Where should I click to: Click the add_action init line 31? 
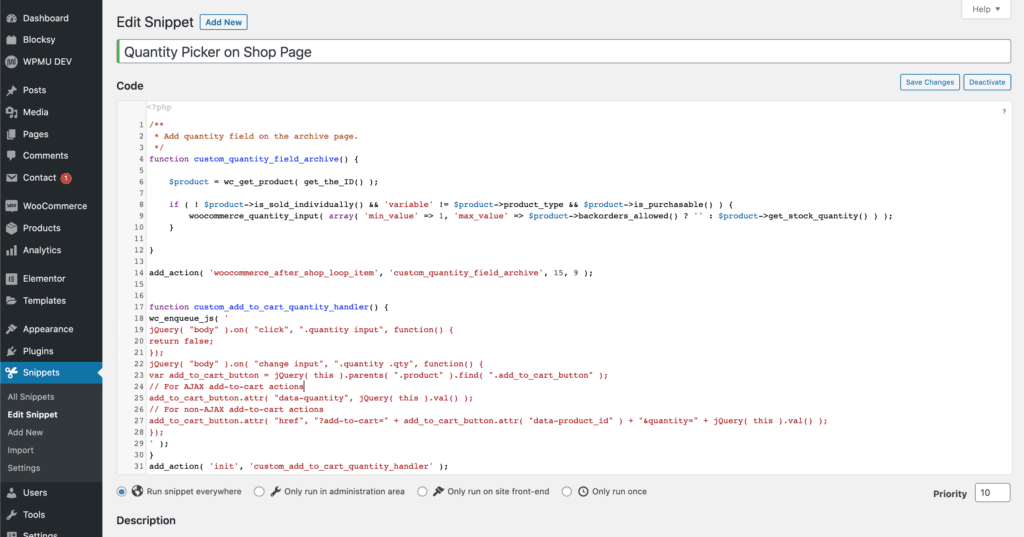point(298,466)
